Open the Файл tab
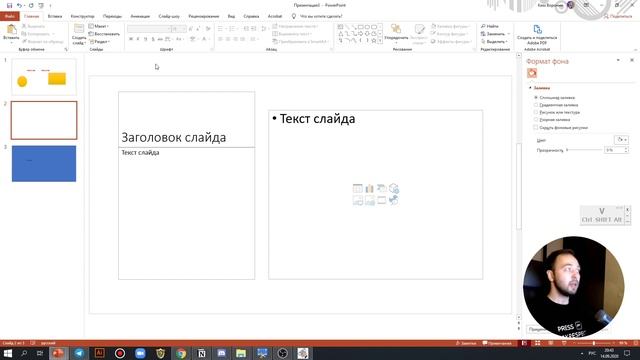 click(x=10, y=16)
